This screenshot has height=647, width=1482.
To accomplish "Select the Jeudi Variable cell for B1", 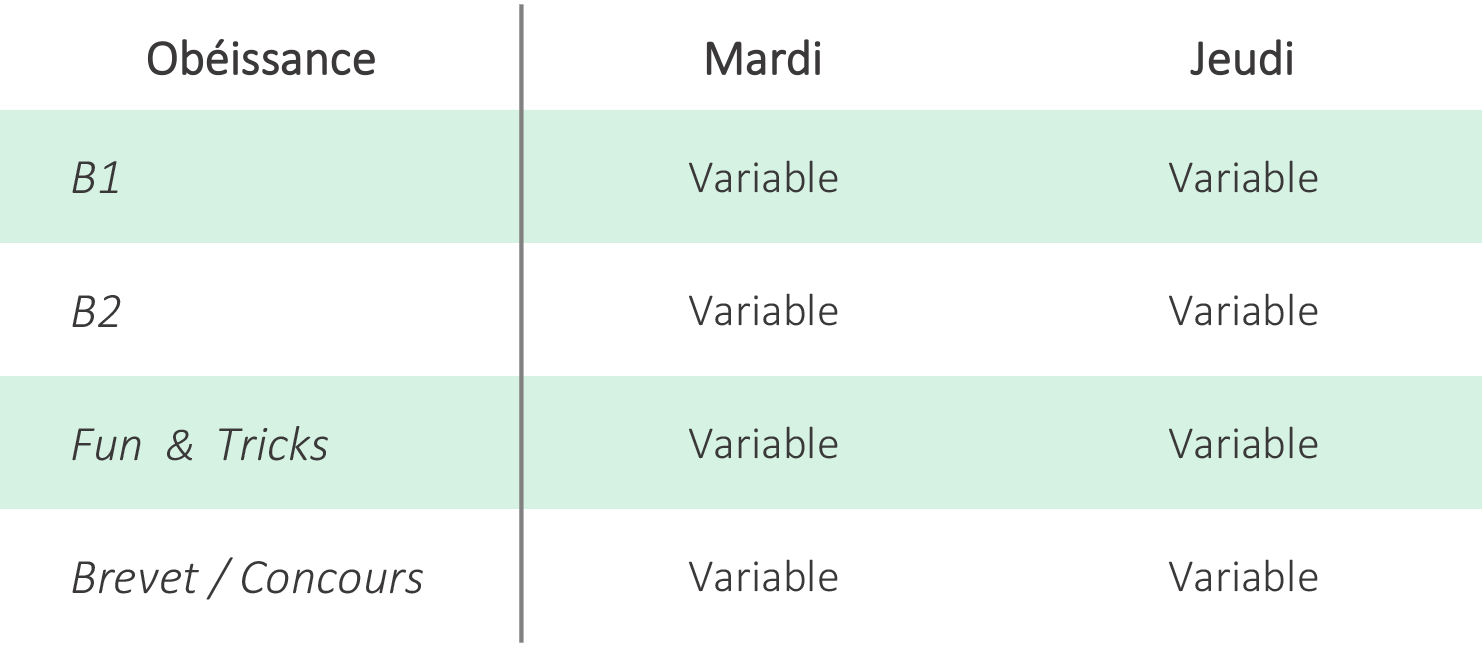I will (x=1244, y=178).
